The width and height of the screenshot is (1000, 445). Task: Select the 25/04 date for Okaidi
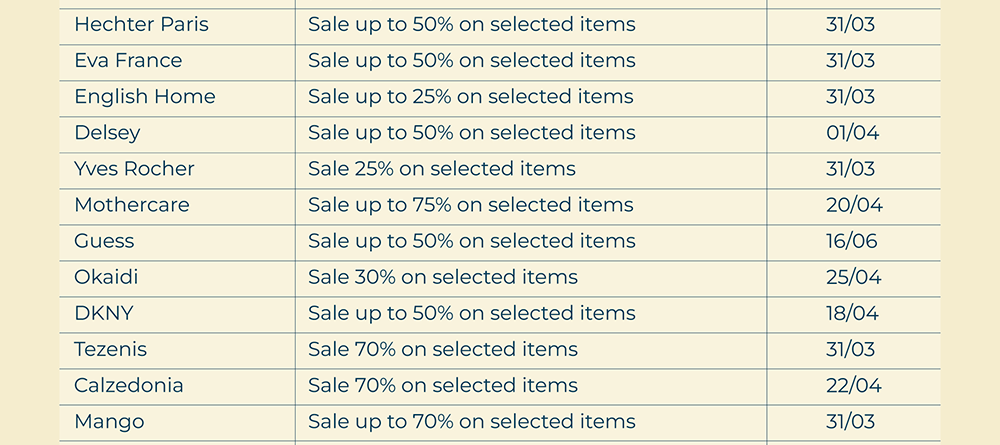853,277
